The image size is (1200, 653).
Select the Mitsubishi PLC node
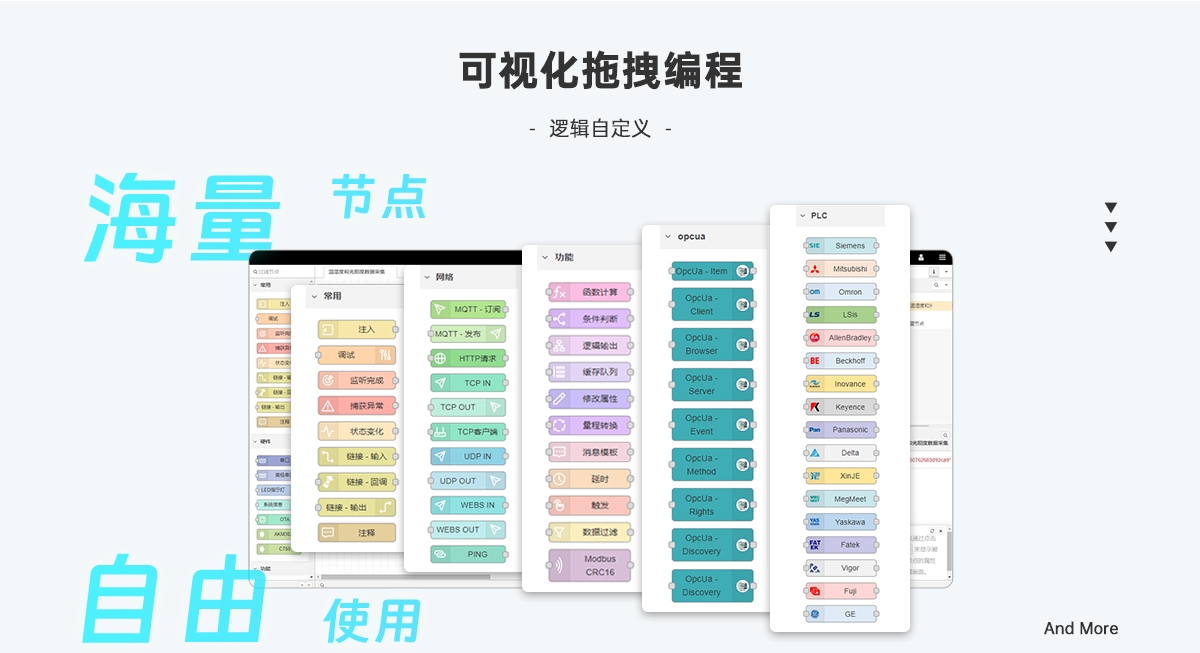(841, 269)
